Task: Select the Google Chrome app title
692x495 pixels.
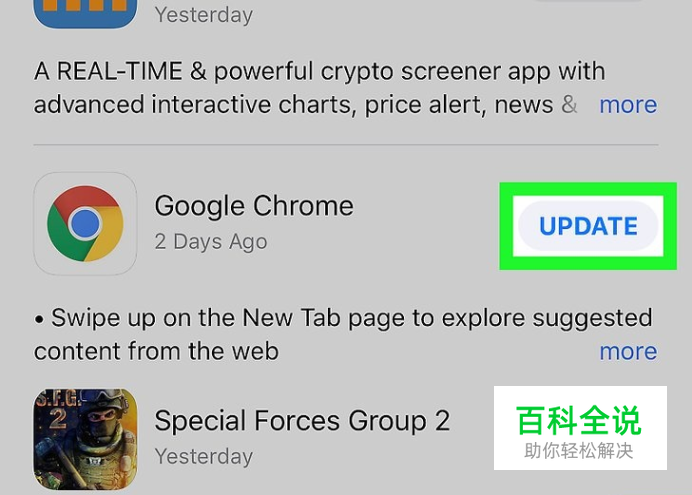Action: point(254,206)
